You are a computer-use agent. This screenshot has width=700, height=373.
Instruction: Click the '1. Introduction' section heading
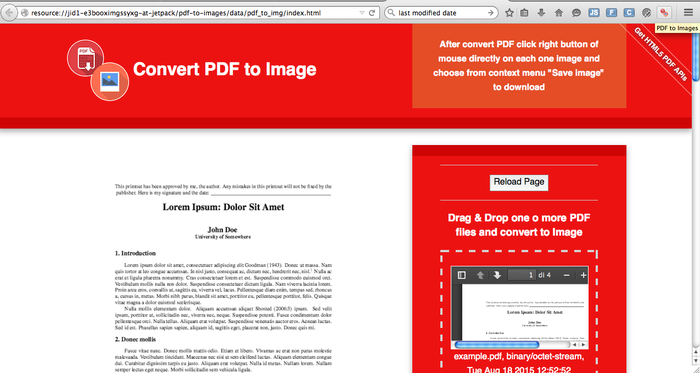[135, 253]
